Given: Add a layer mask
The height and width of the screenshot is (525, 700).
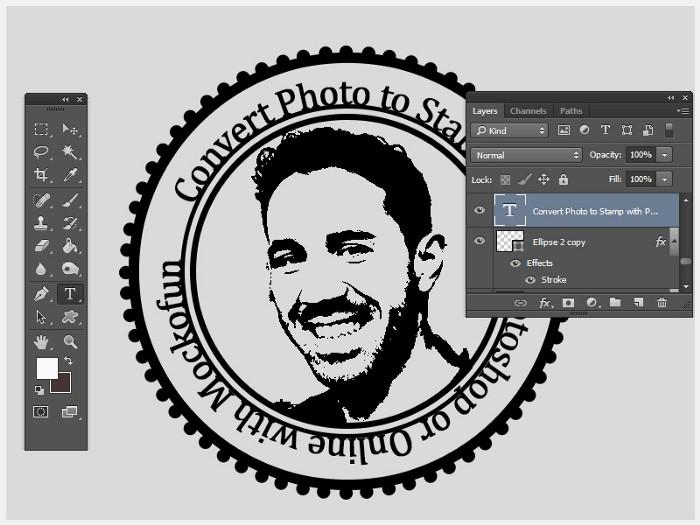Looking at the screenshot, I should click(x=568, y=303).
